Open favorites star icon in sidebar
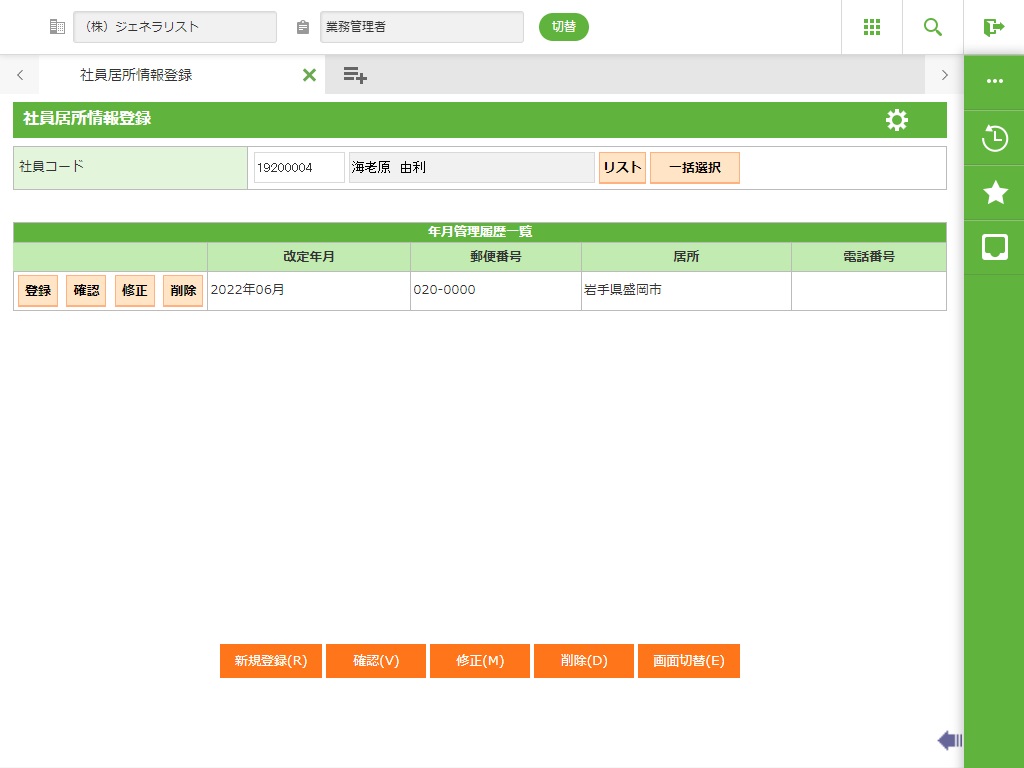Screen dimensions: 1024x768 [x=994, y=193]
